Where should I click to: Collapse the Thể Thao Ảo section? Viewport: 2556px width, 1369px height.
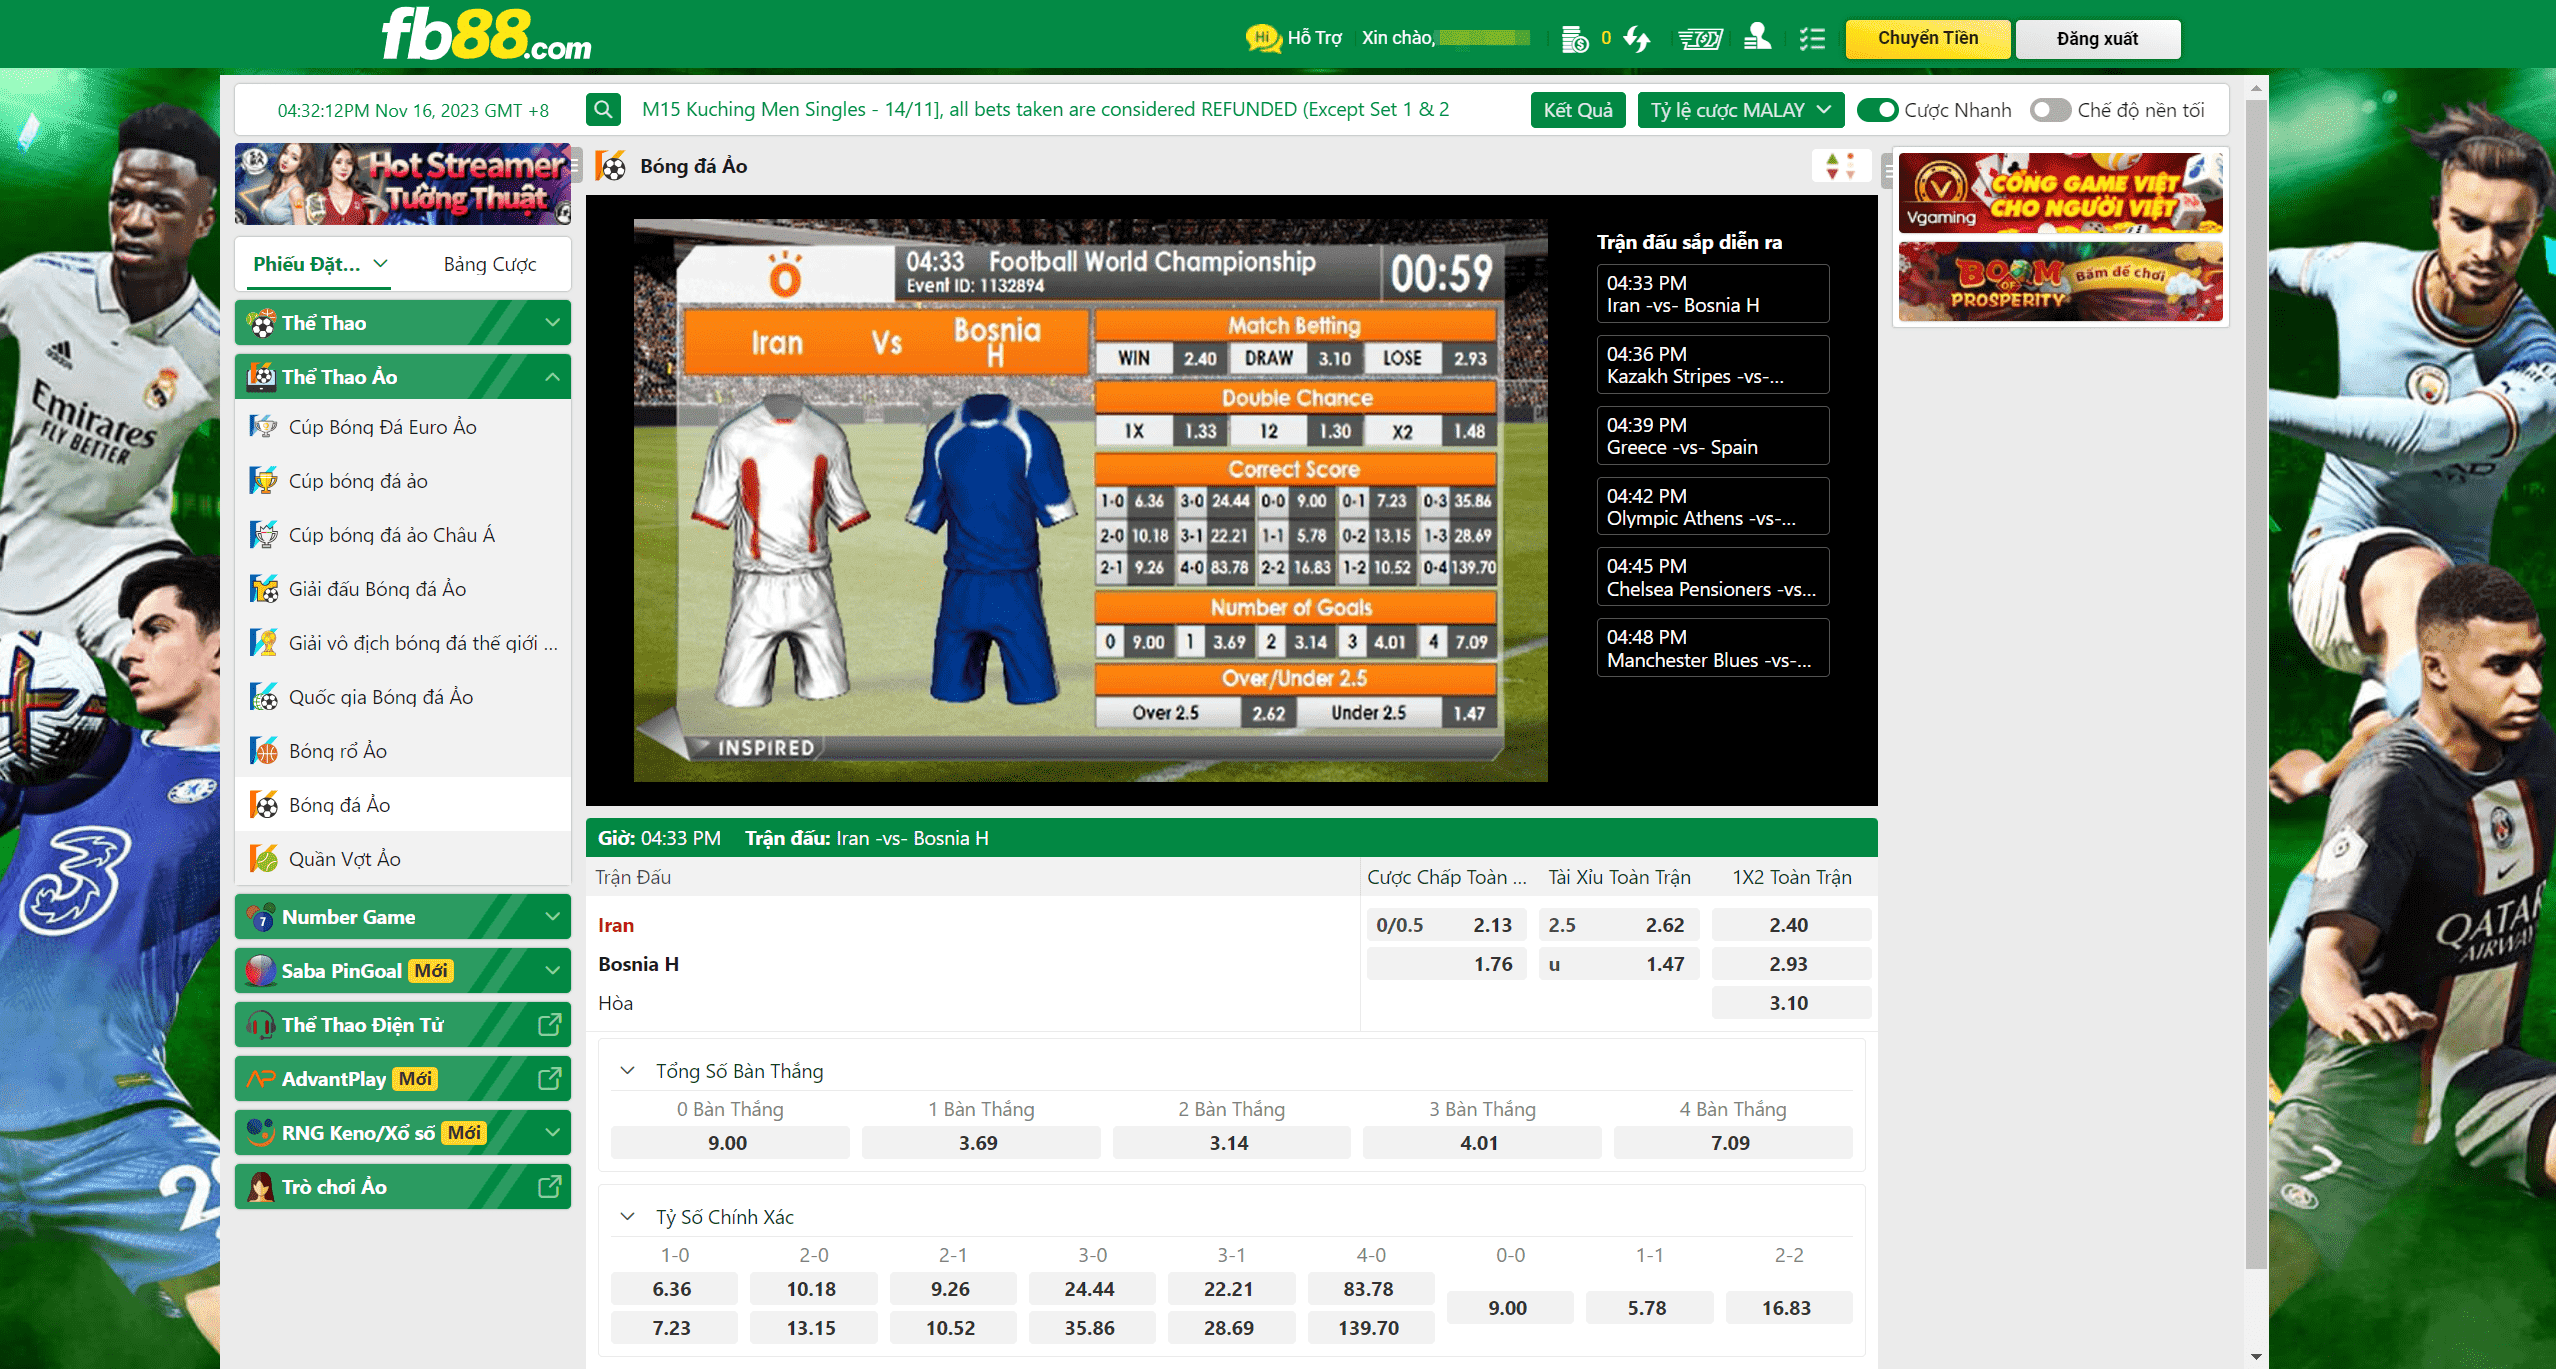552,377
